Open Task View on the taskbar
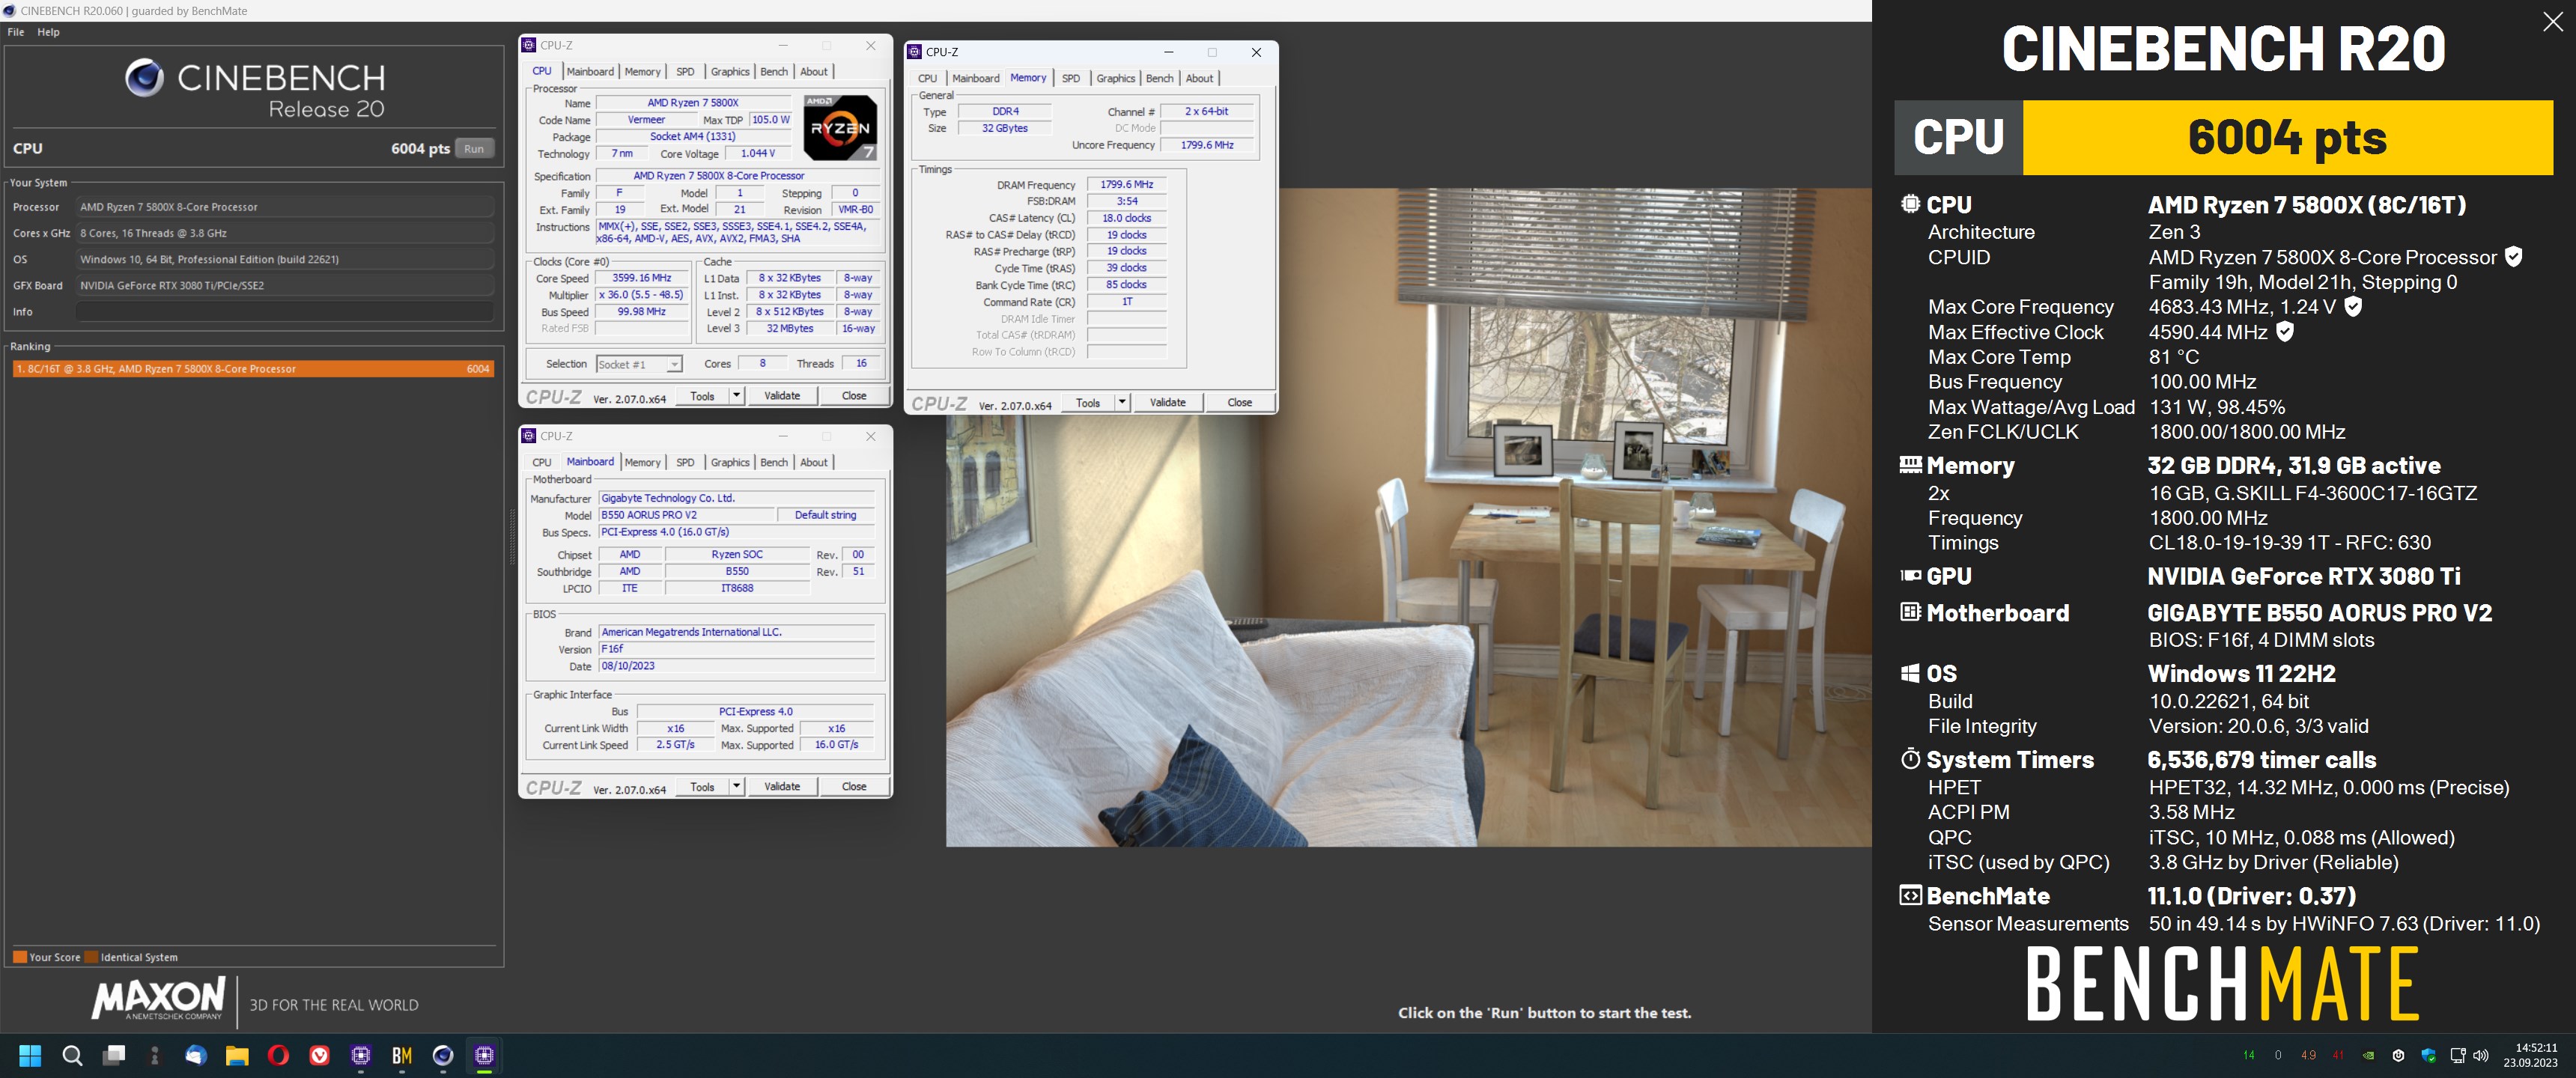2576x1078 pixels. 114,1055
